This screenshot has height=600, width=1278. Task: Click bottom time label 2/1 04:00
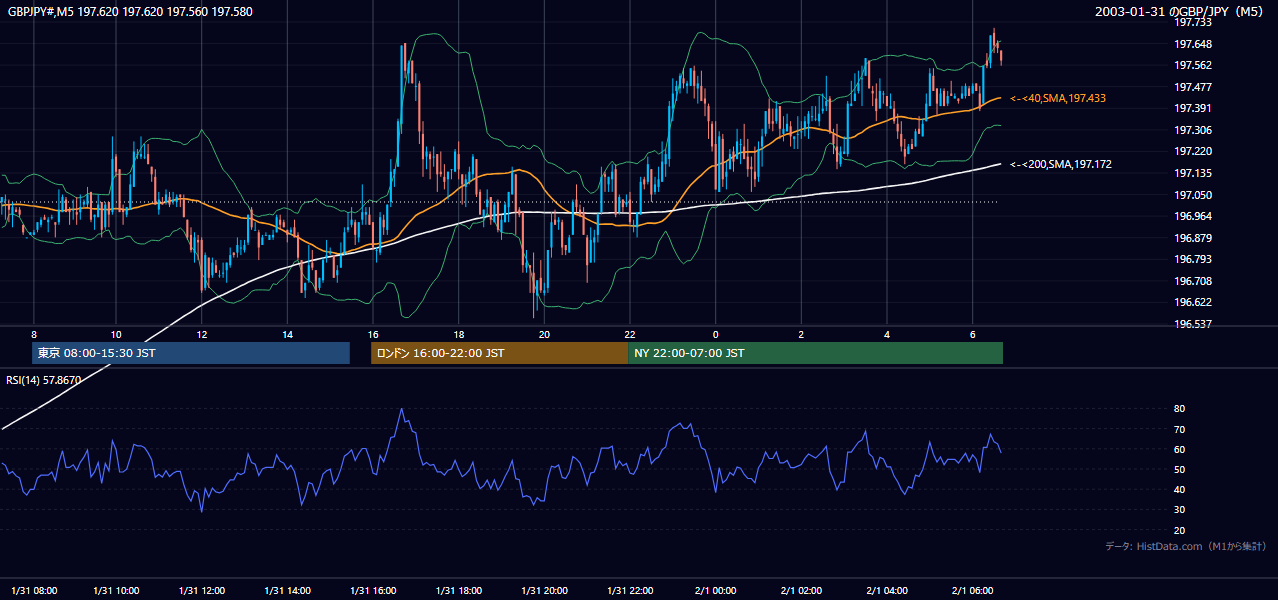(887, 590)
